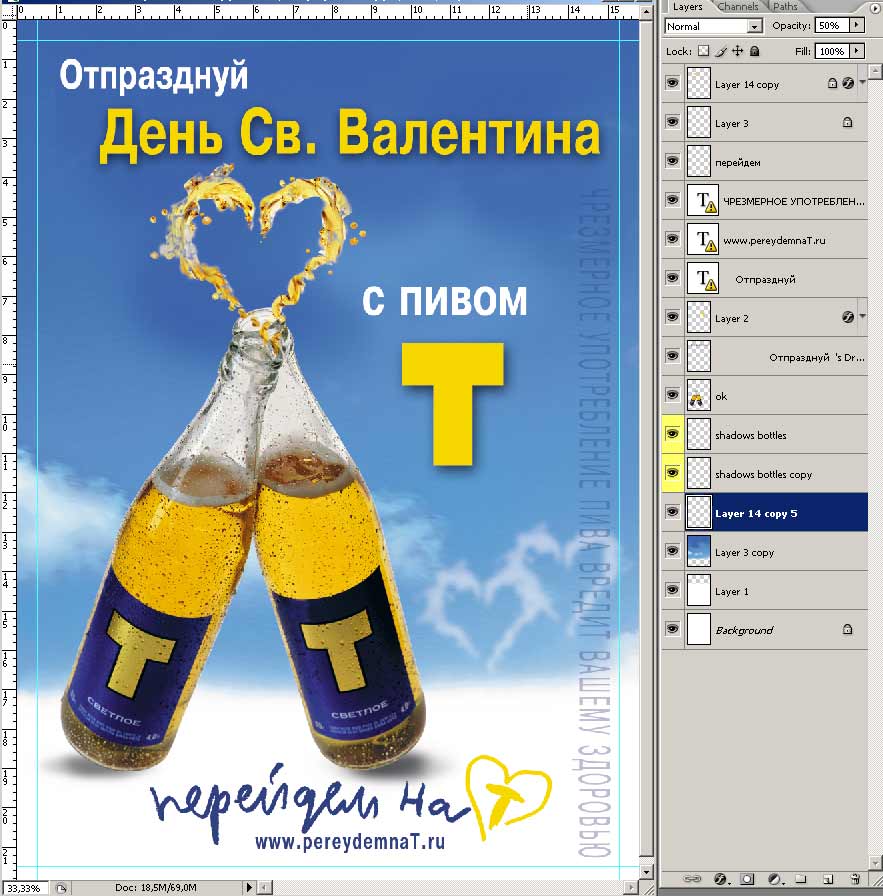Create a new layer
This screenshot has height=896, width=883.
(x=828, y=879)
